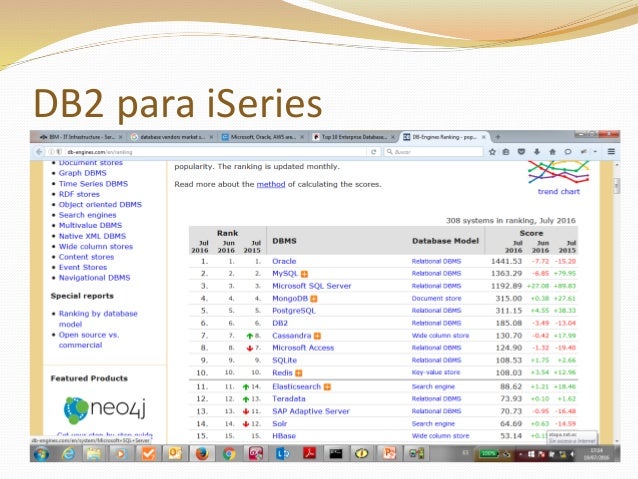The image size is (638, 479).
Task: Open Ranking by database model link
Action: click(x=98, y=319)
